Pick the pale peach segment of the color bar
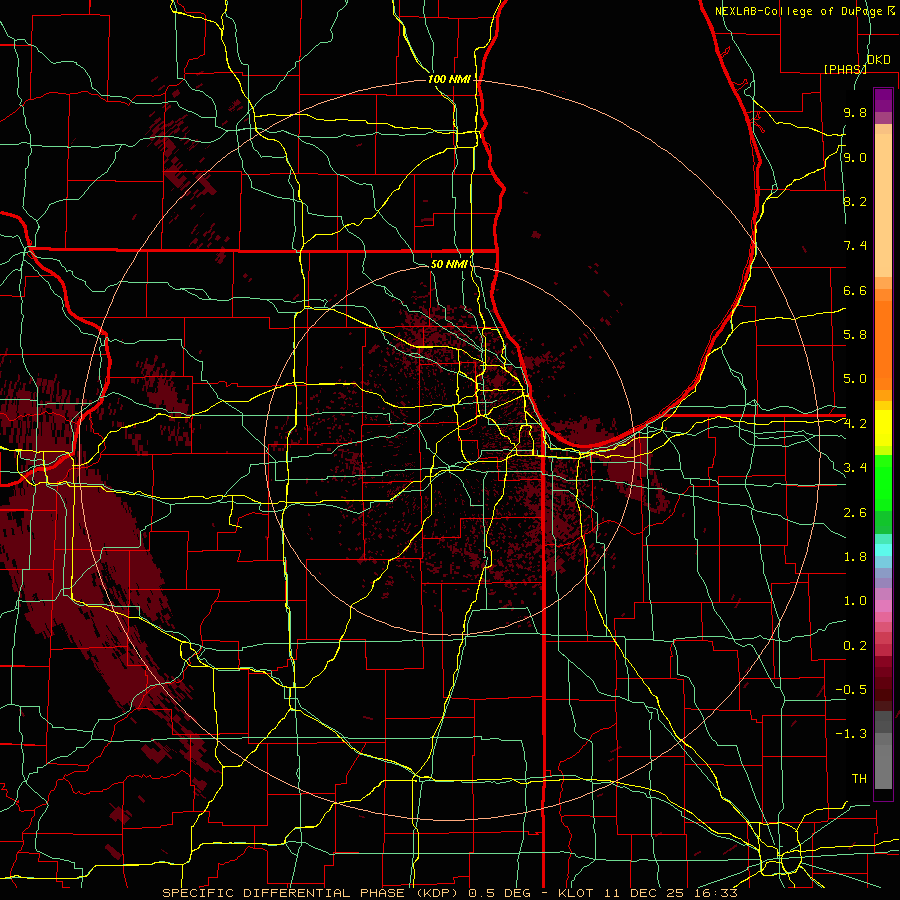 pyautogui.click(x=883, y=205)
